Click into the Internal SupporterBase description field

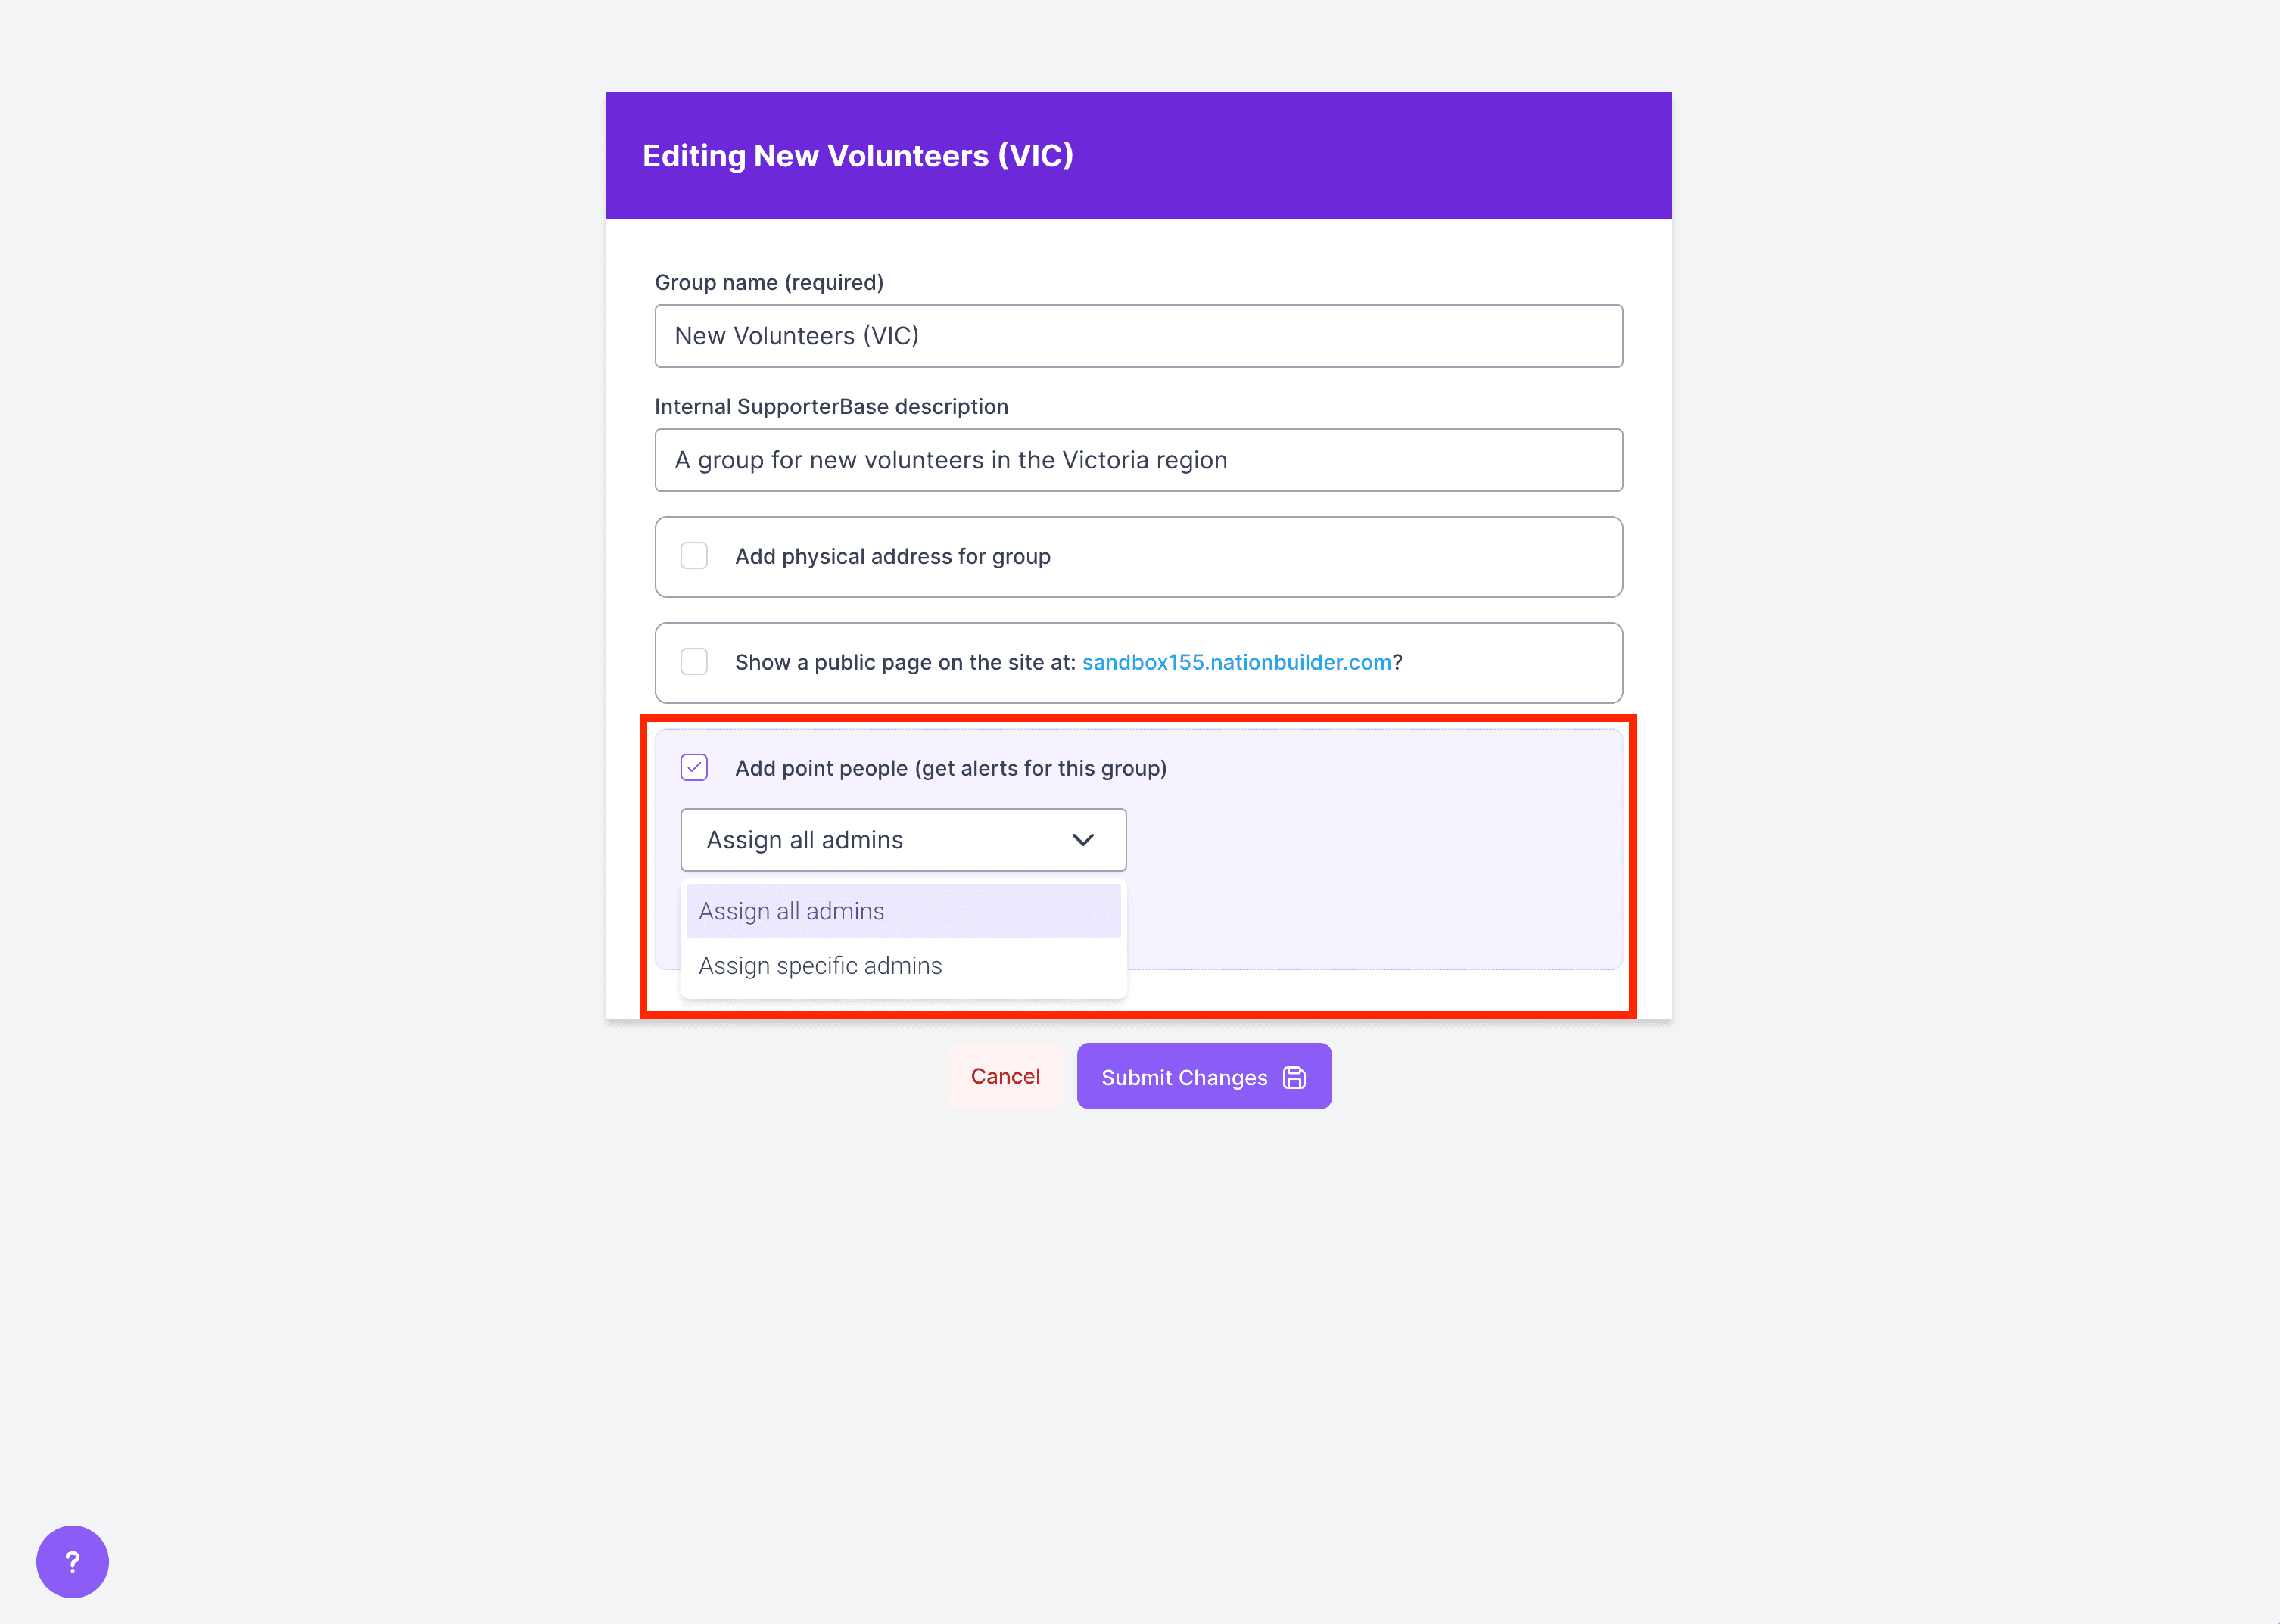point(1138,460)
